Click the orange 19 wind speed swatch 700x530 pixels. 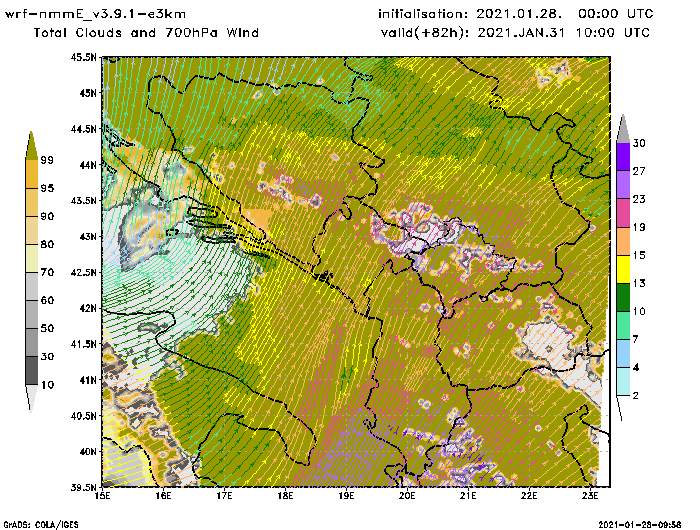623,241
